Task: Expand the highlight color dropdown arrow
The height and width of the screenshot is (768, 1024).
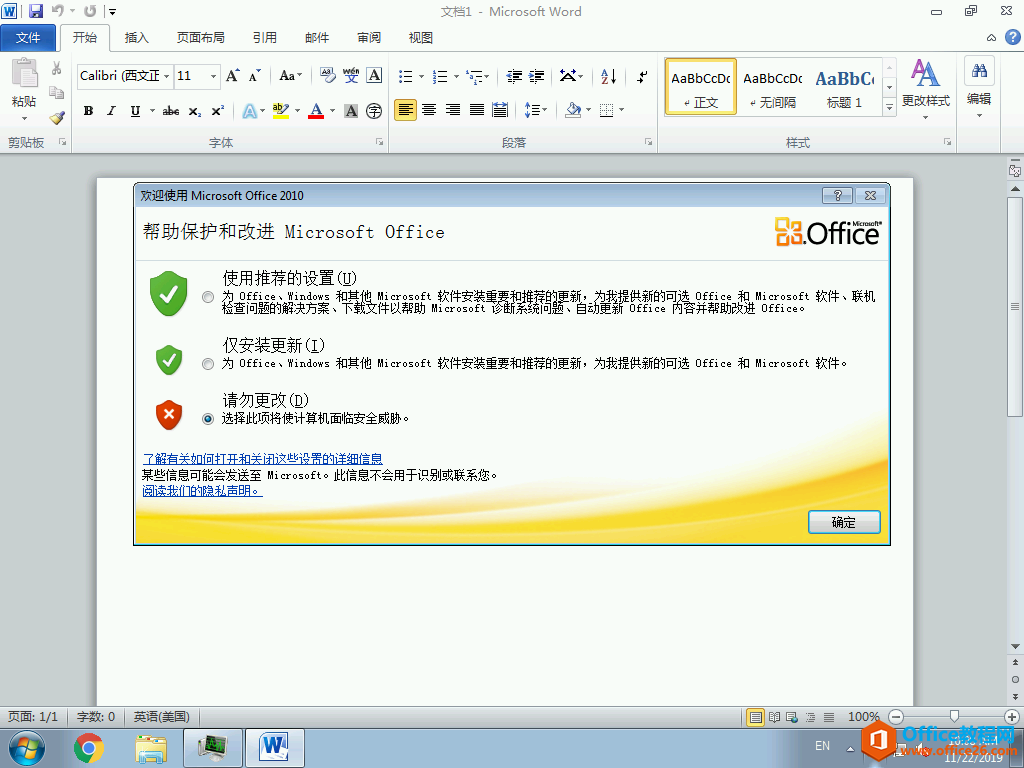Action: [x=297, y=111]
